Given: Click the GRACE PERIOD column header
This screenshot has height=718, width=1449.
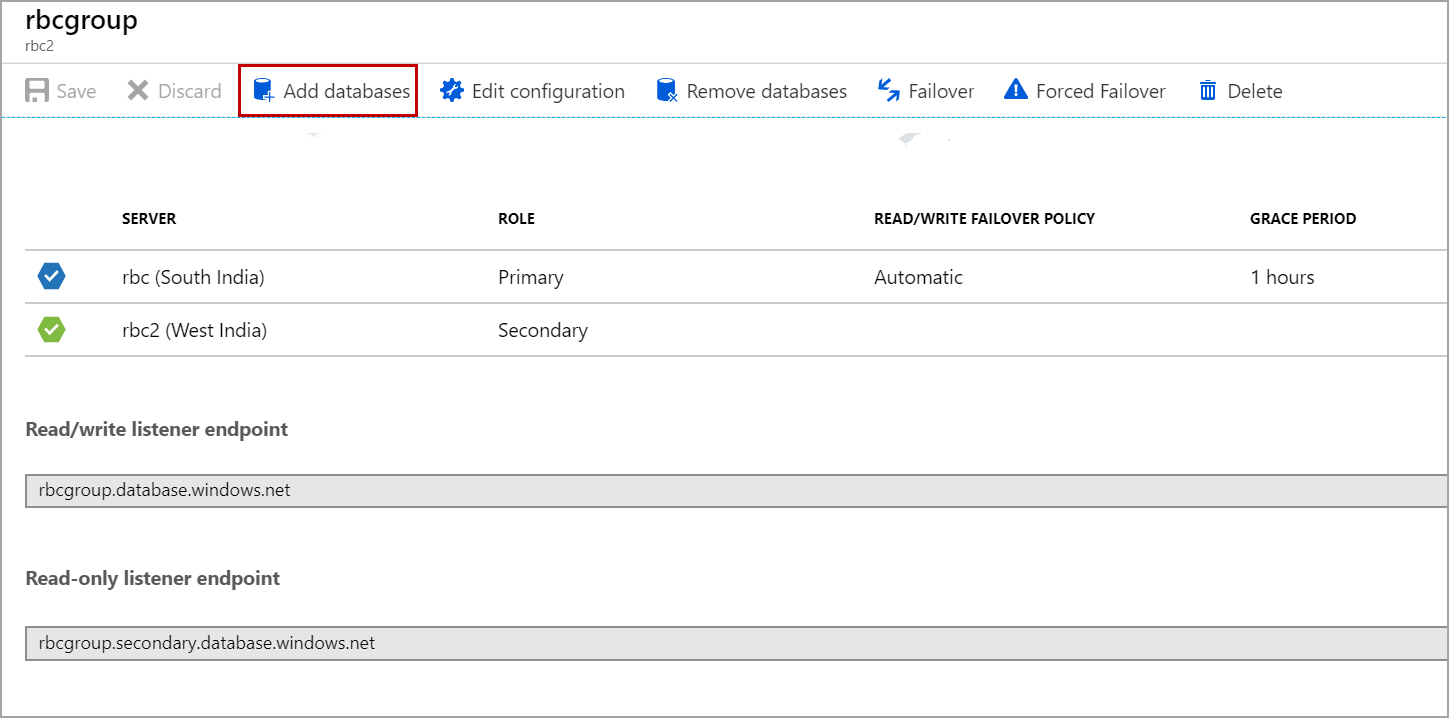Looking at the screenshot, I should (1303, 219).
